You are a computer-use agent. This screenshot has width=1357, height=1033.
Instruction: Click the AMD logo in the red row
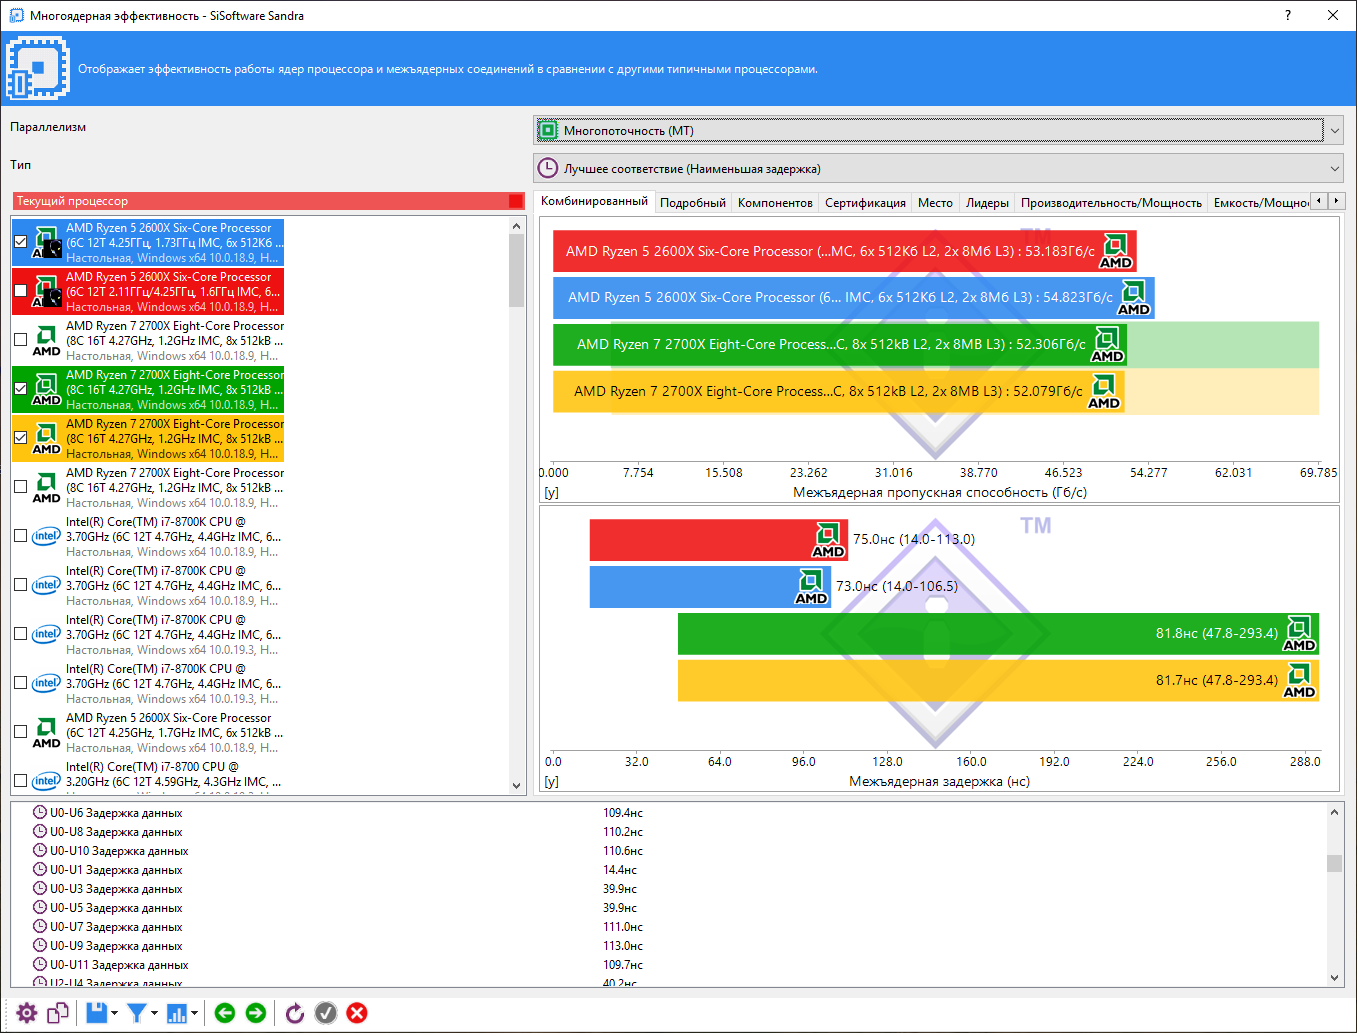47,291
